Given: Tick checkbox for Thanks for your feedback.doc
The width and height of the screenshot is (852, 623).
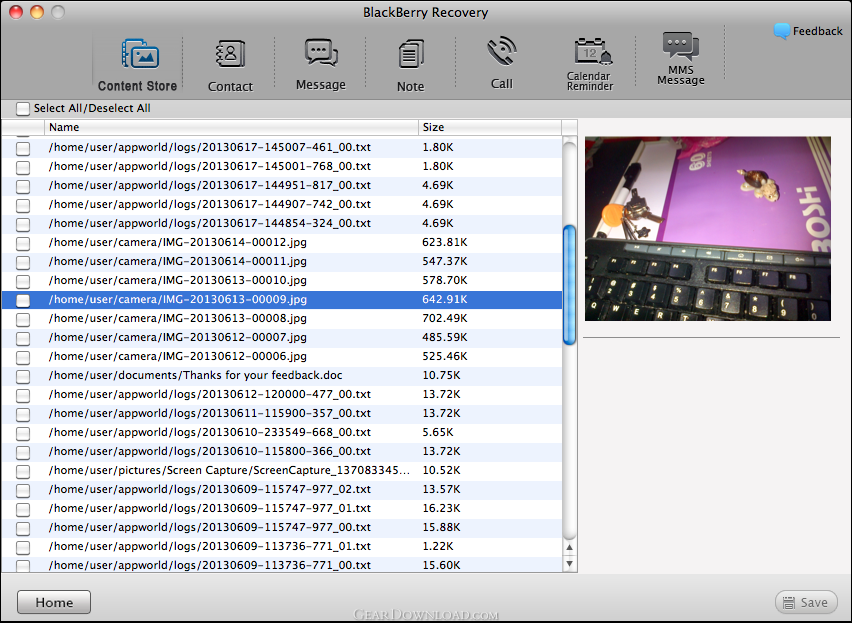Looking at the screenshot, I should [x=23, y=375].
